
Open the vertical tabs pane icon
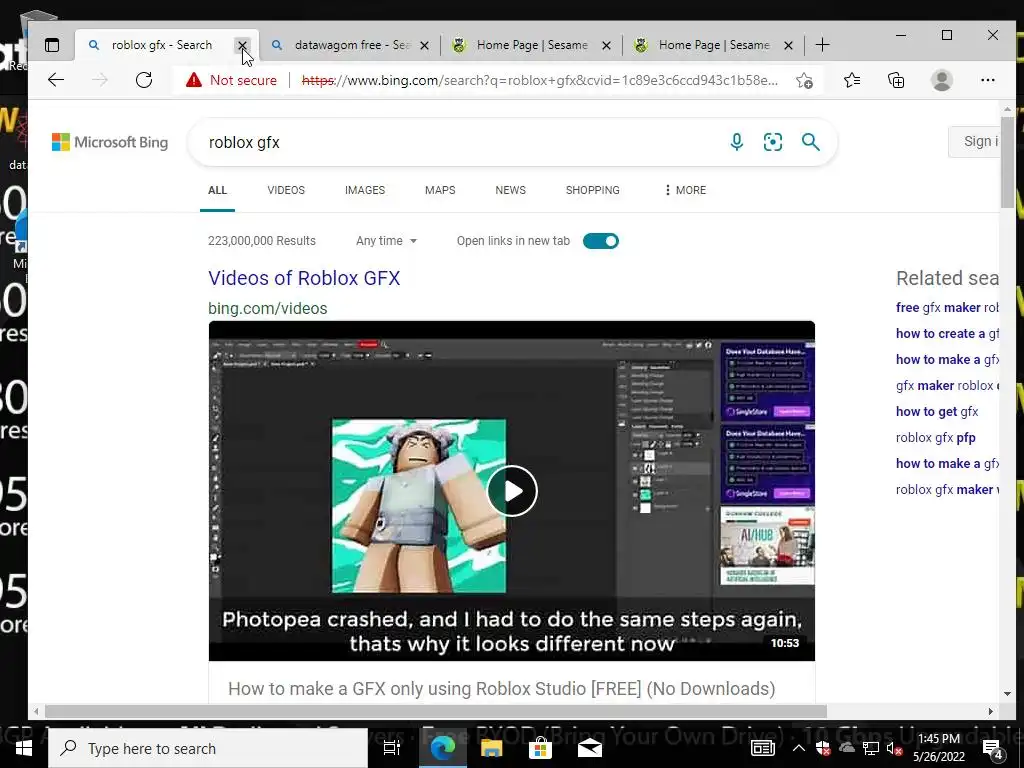(52, 45)
